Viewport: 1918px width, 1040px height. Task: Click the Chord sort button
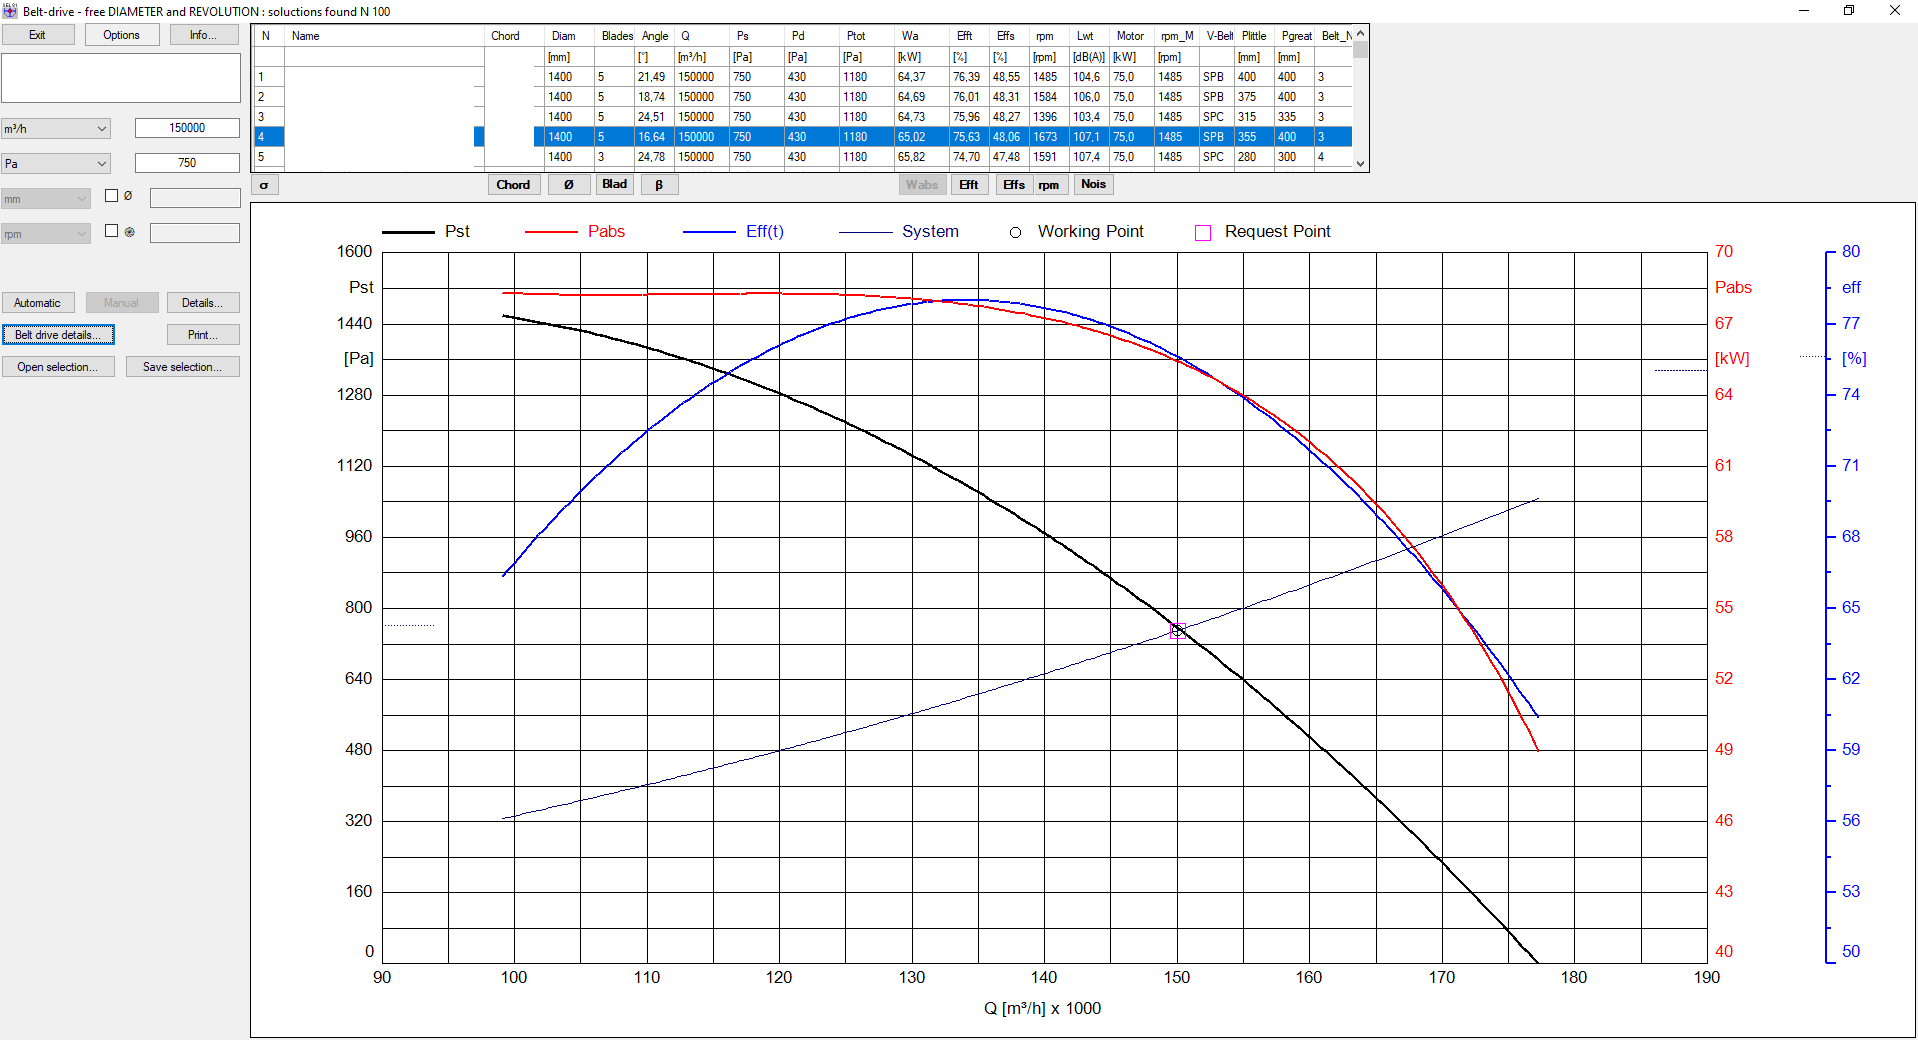[513, 185]
